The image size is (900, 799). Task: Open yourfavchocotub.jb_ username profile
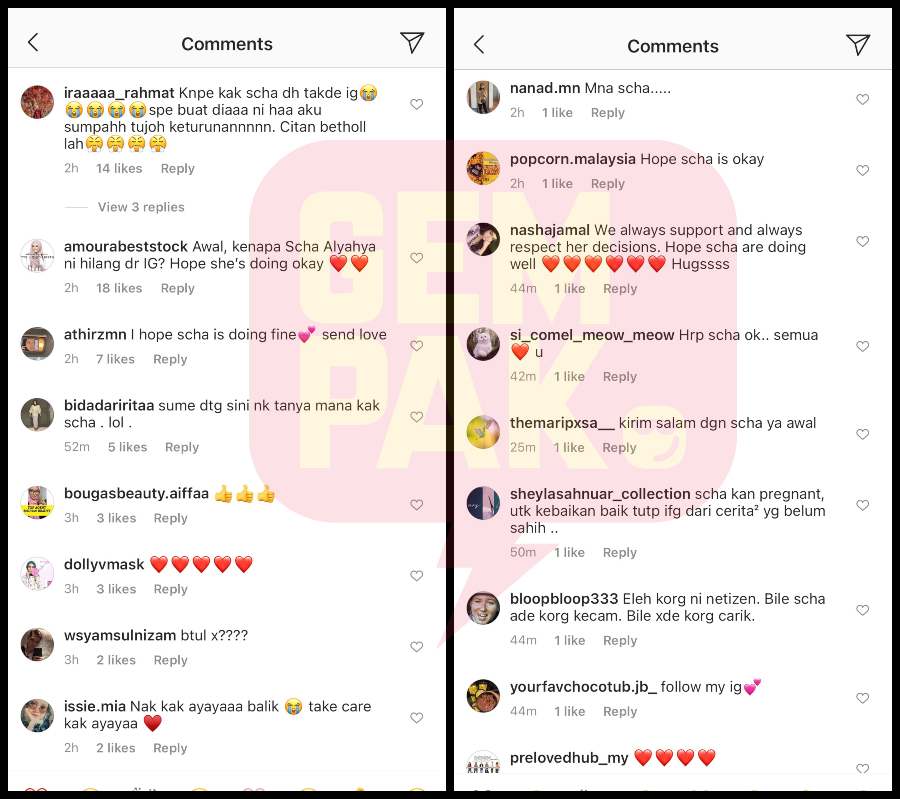coord(583,687)
